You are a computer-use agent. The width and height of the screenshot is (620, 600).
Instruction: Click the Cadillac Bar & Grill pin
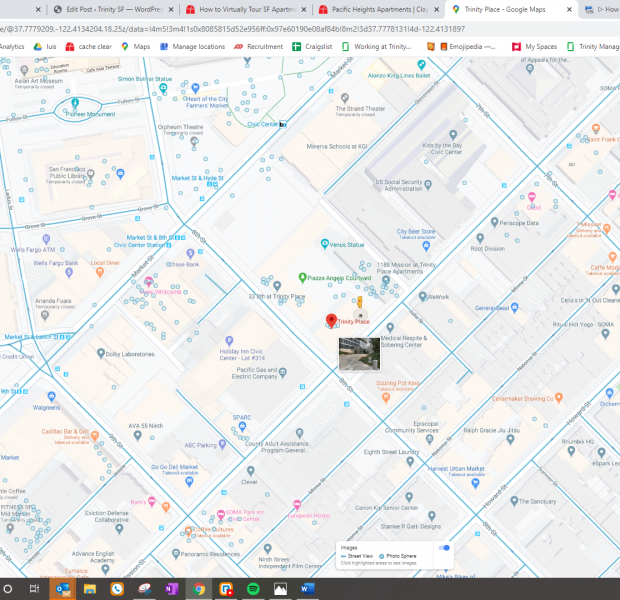95,436
